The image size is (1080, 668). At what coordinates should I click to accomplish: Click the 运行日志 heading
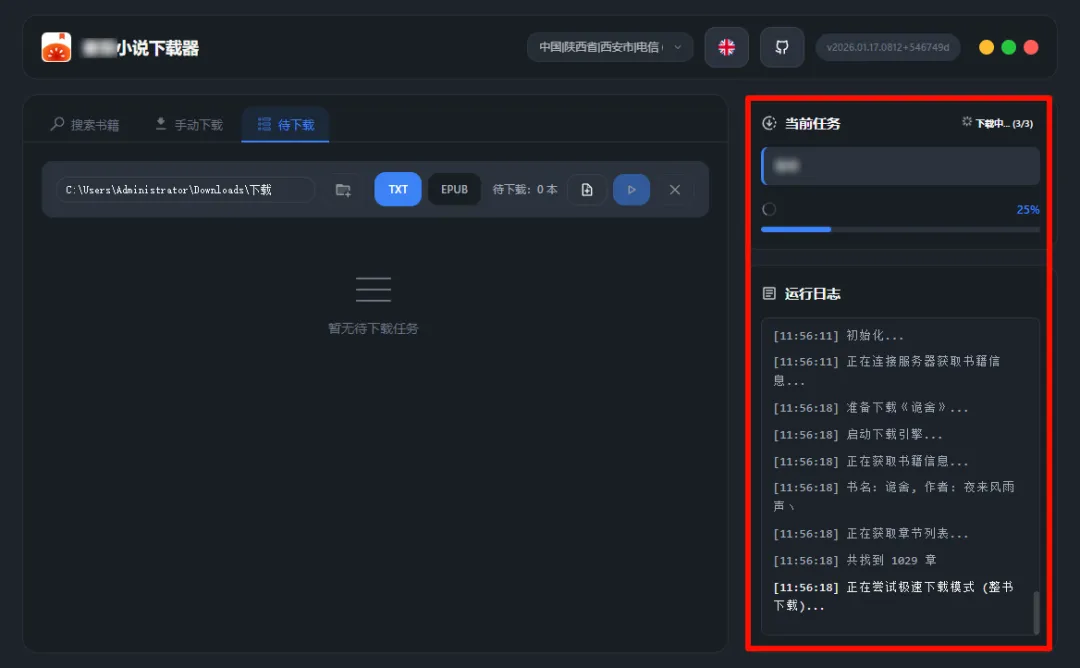[x=813, y=293]
